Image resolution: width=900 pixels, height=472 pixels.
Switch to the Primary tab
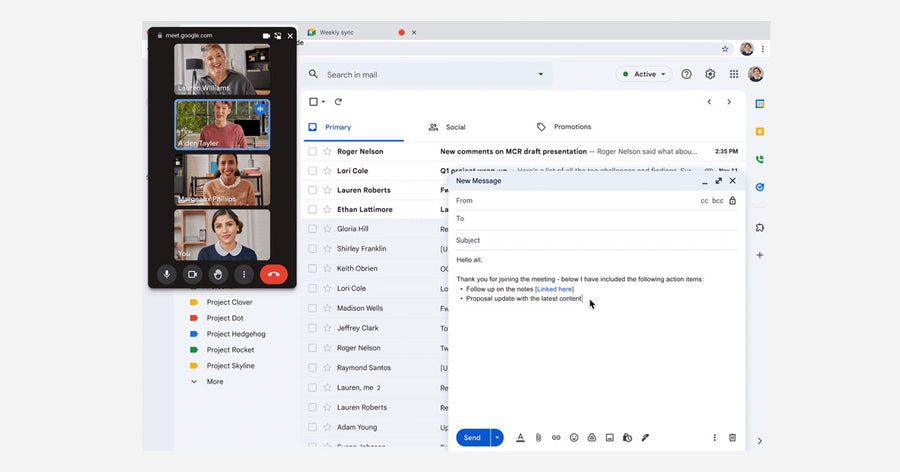(x=354, y=127)
